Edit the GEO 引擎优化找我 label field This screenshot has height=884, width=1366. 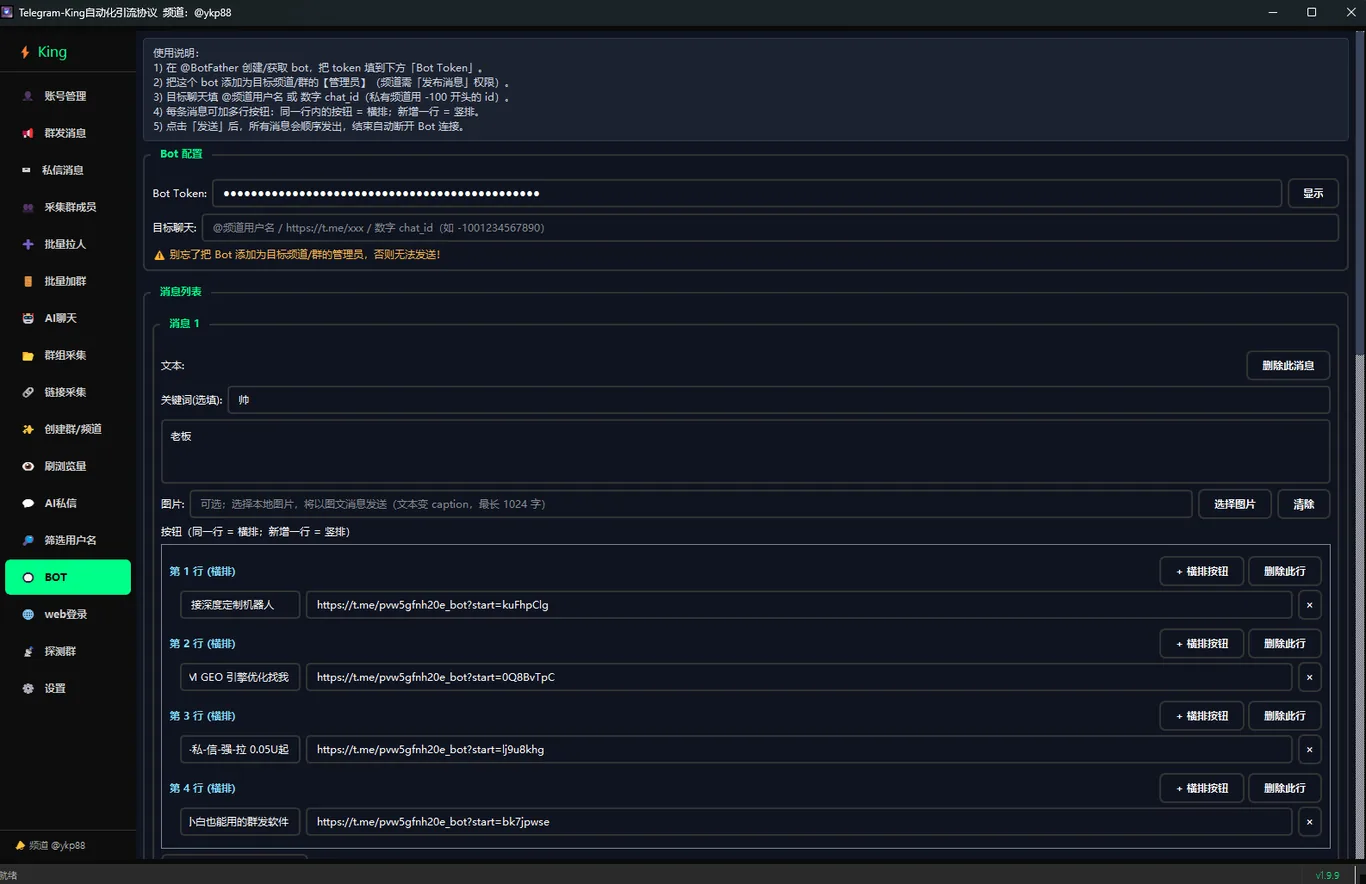pyautogui.click(x=240, y=677)
